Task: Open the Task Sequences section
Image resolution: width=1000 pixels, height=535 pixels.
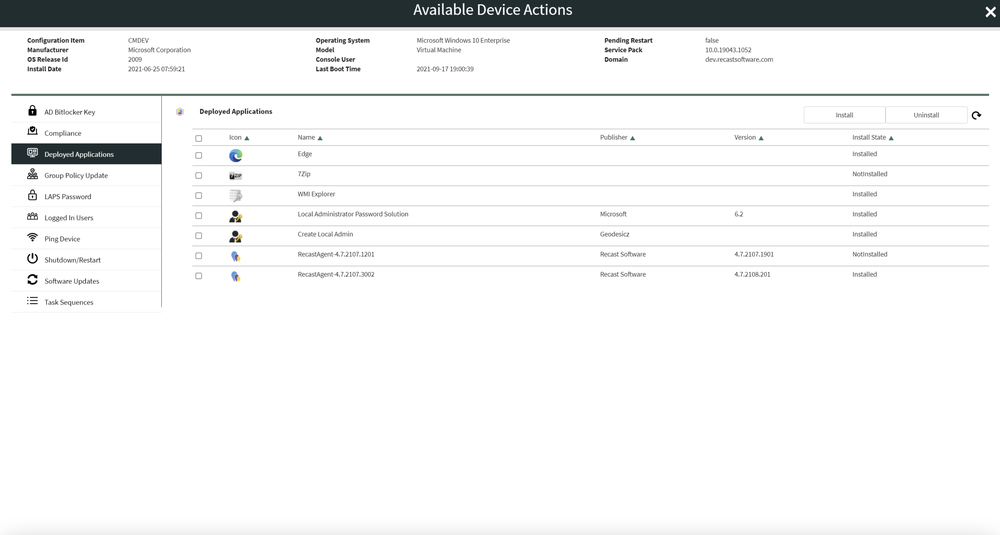Action: (86, 302)
